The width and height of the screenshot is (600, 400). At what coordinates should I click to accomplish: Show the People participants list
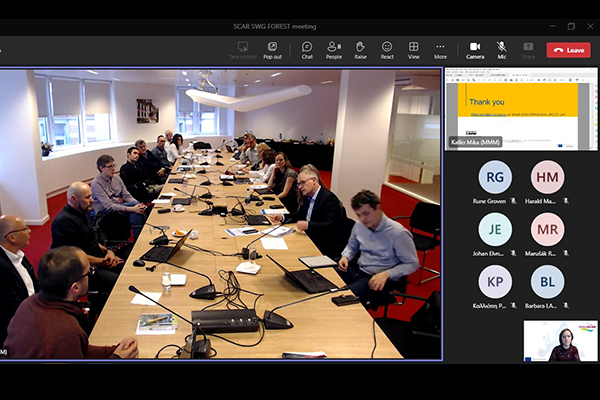click(x=334, y=49)
